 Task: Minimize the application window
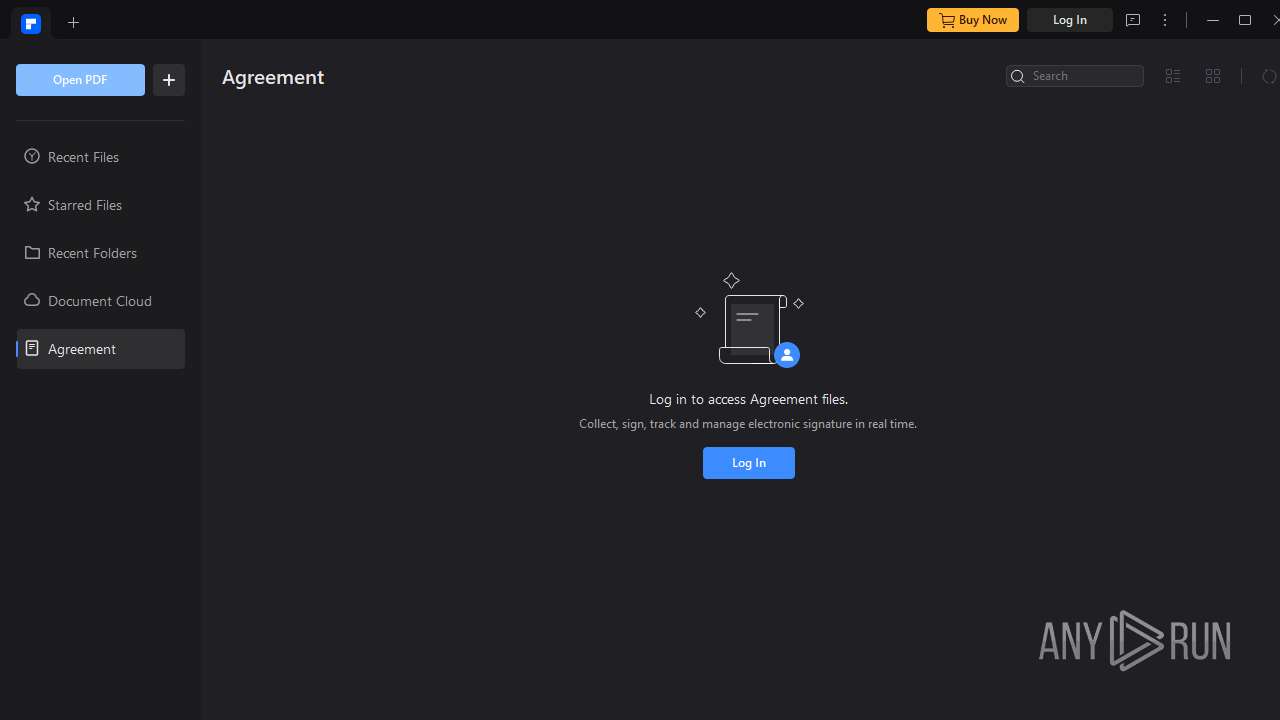(1213, 20)
